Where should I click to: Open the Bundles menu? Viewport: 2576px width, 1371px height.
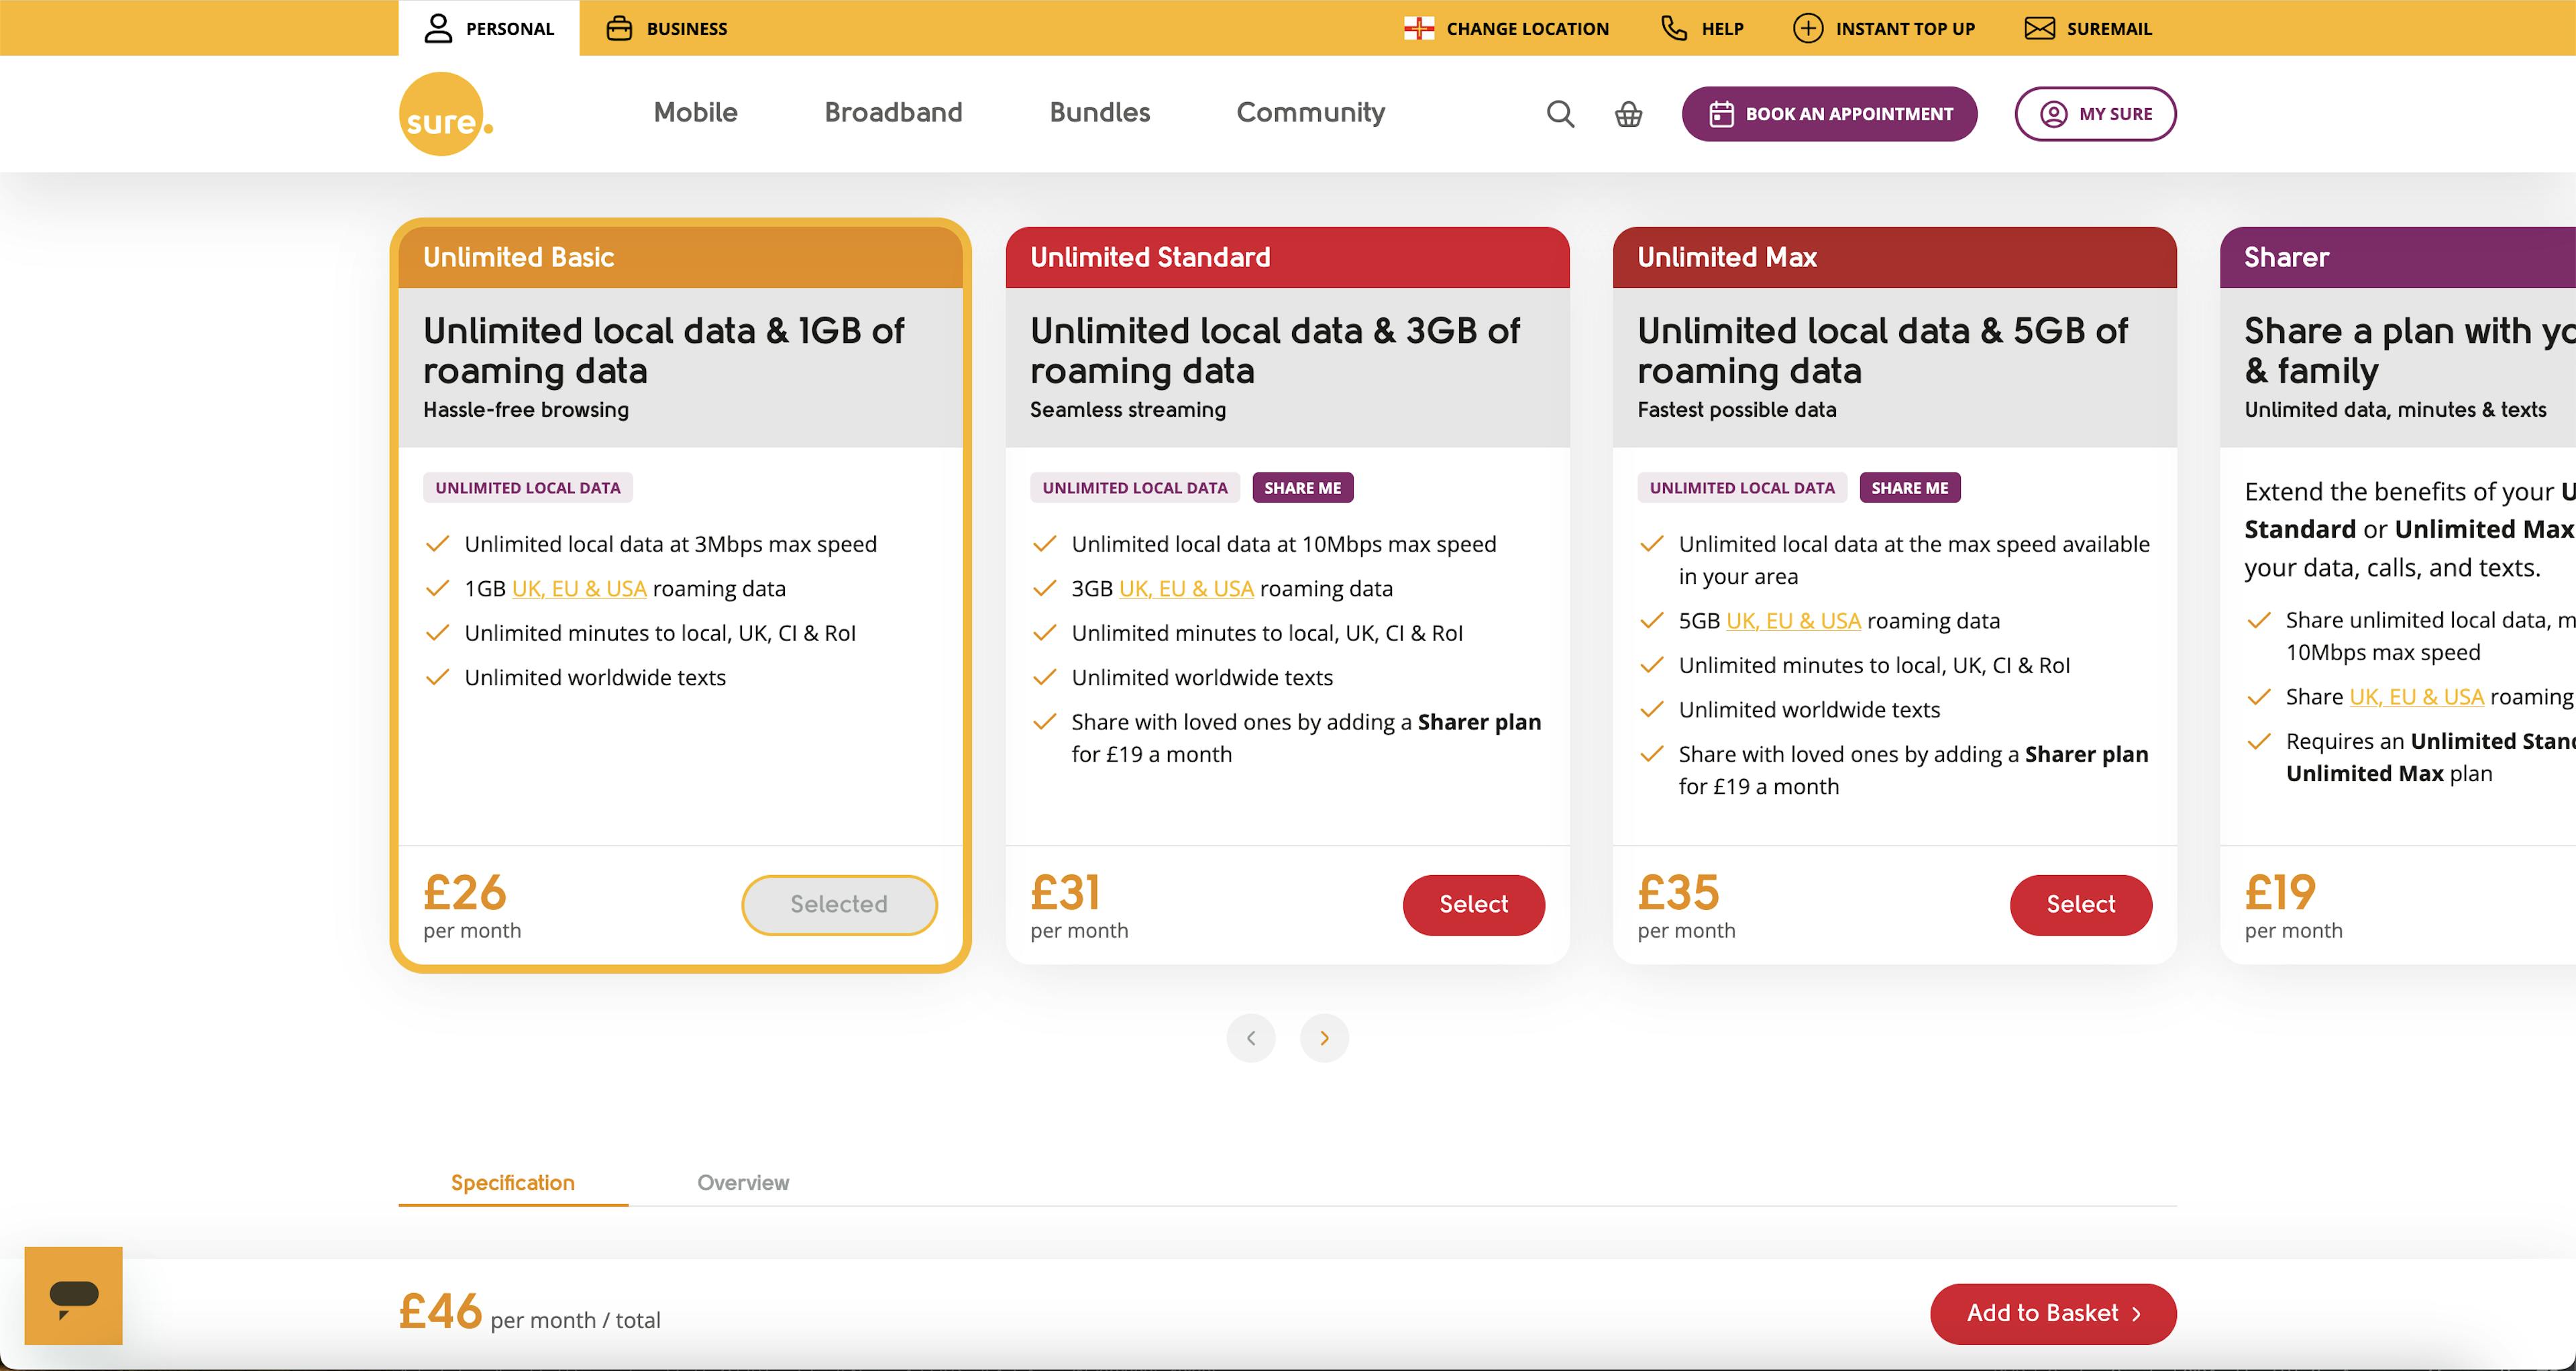tap(1099, 113)
